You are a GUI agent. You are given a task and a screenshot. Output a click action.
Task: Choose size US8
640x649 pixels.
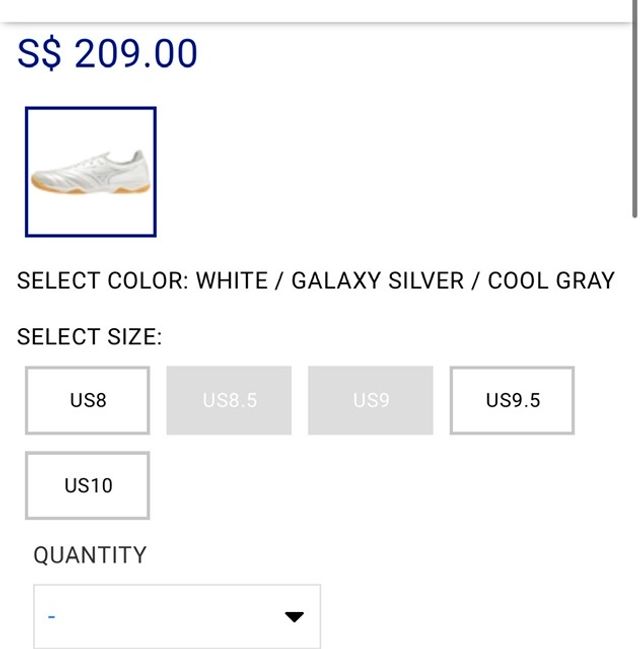88,400
